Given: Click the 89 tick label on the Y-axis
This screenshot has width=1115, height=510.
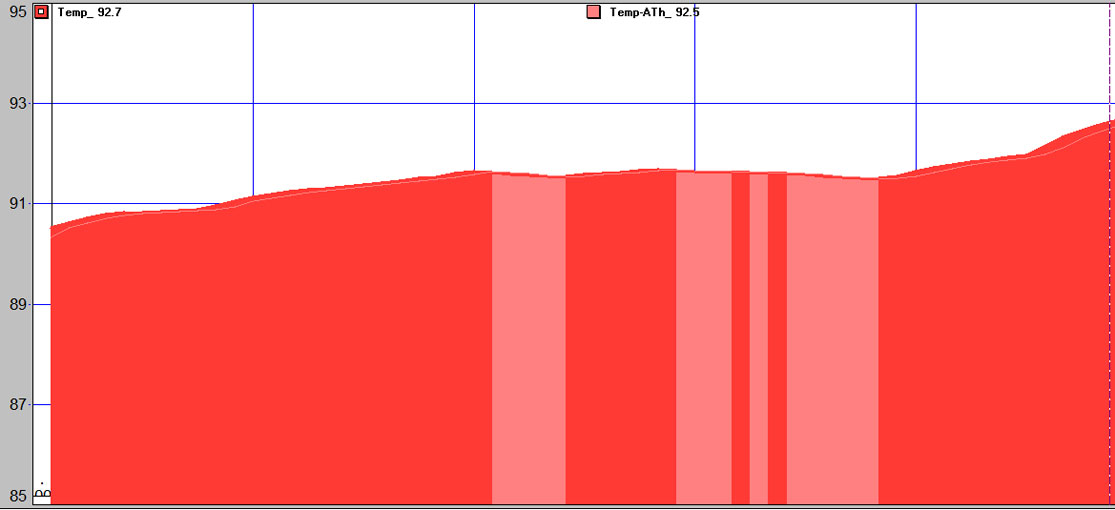Looking at the screenshot, I should click(x=17, y=304).
